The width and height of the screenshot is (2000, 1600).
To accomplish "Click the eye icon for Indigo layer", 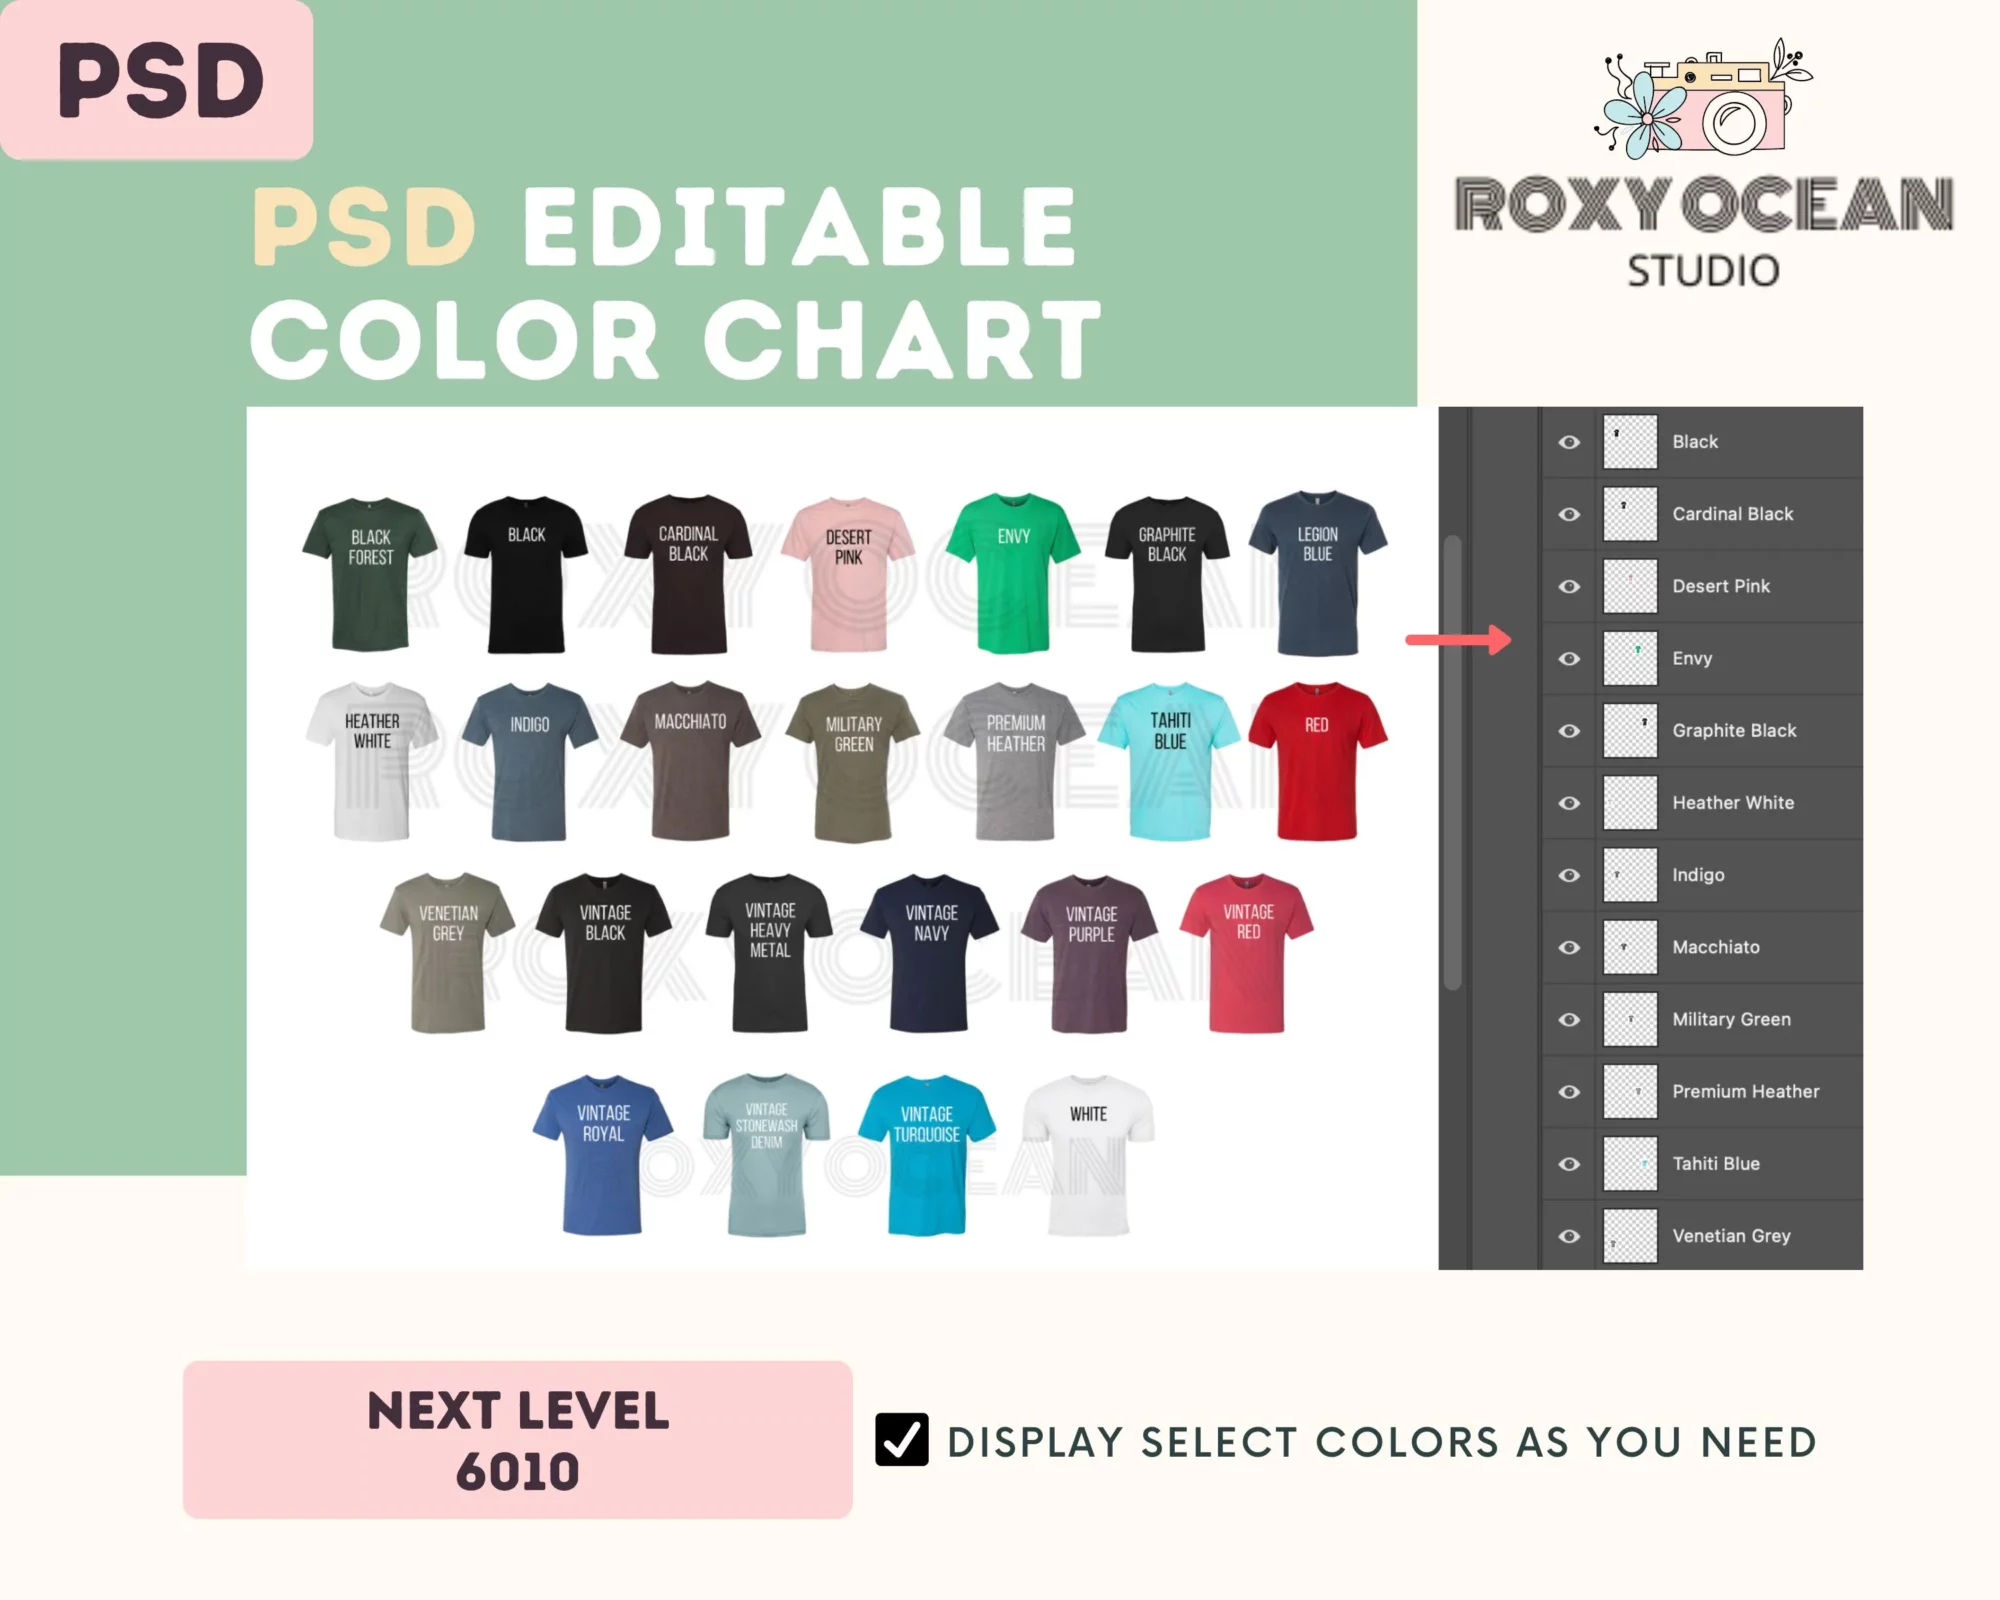I will tap(1567, 873).
